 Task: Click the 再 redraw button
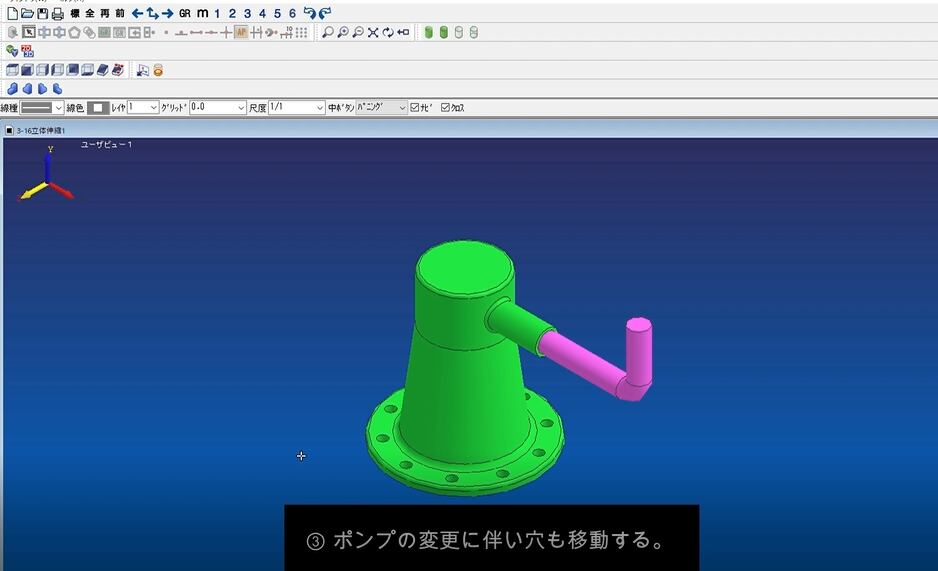105,13
